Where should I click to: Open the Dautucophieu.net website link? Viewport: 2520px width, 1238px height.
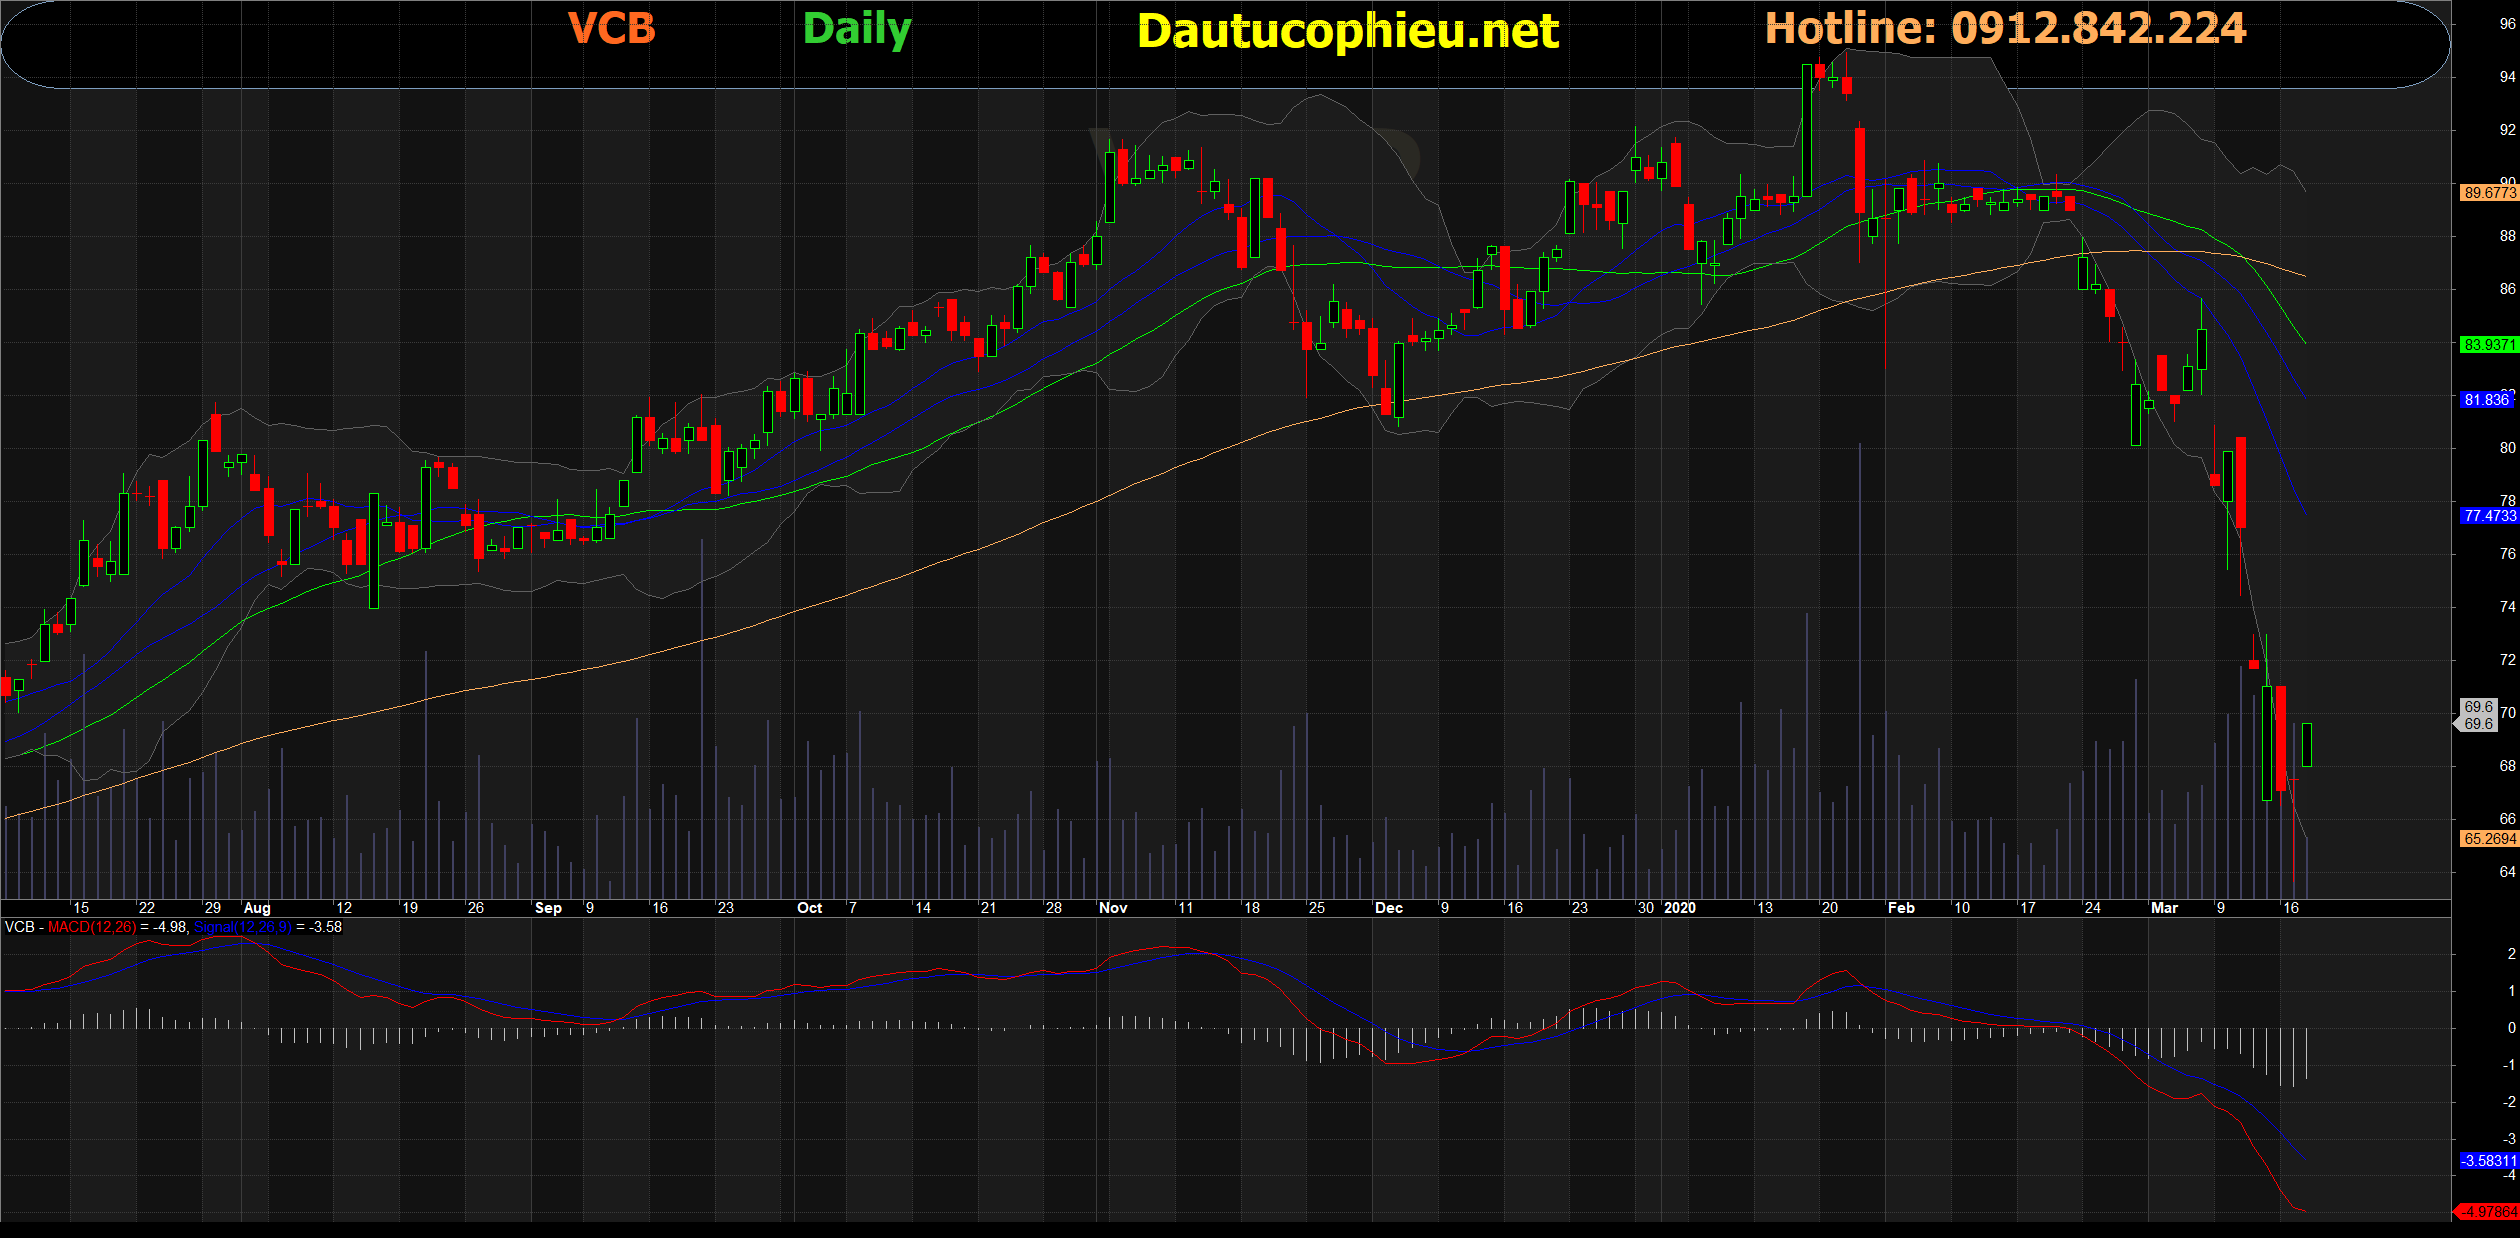click(1347, 31)
